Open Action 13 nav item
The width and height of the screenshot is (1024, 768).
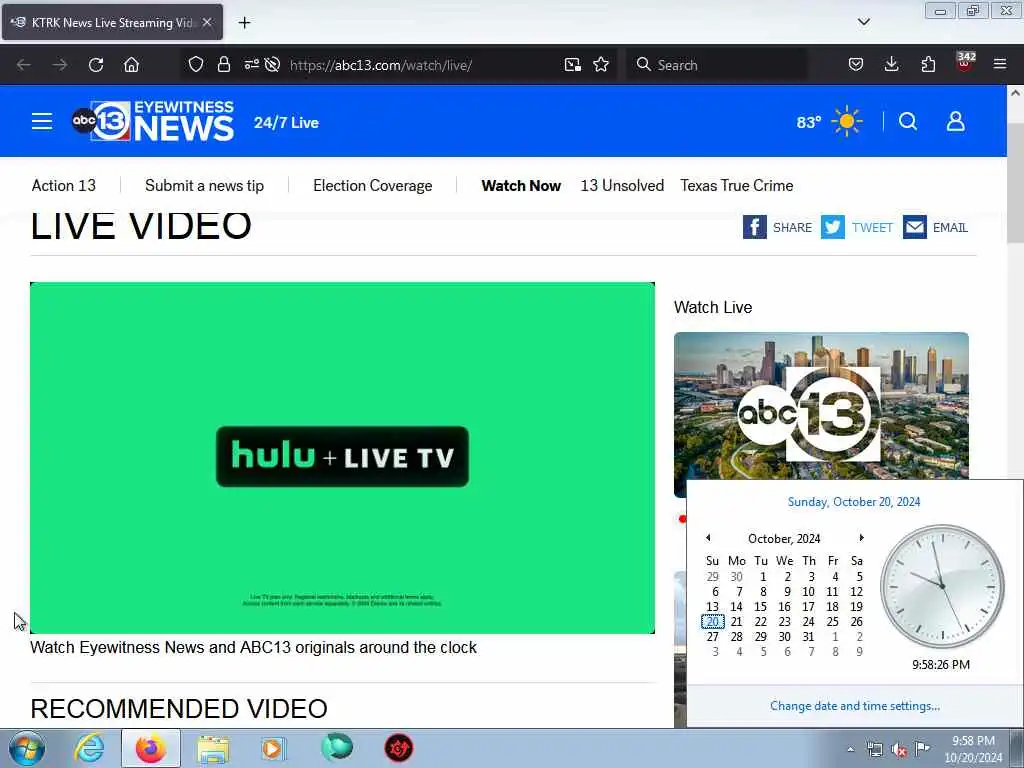tap(63, 185)
